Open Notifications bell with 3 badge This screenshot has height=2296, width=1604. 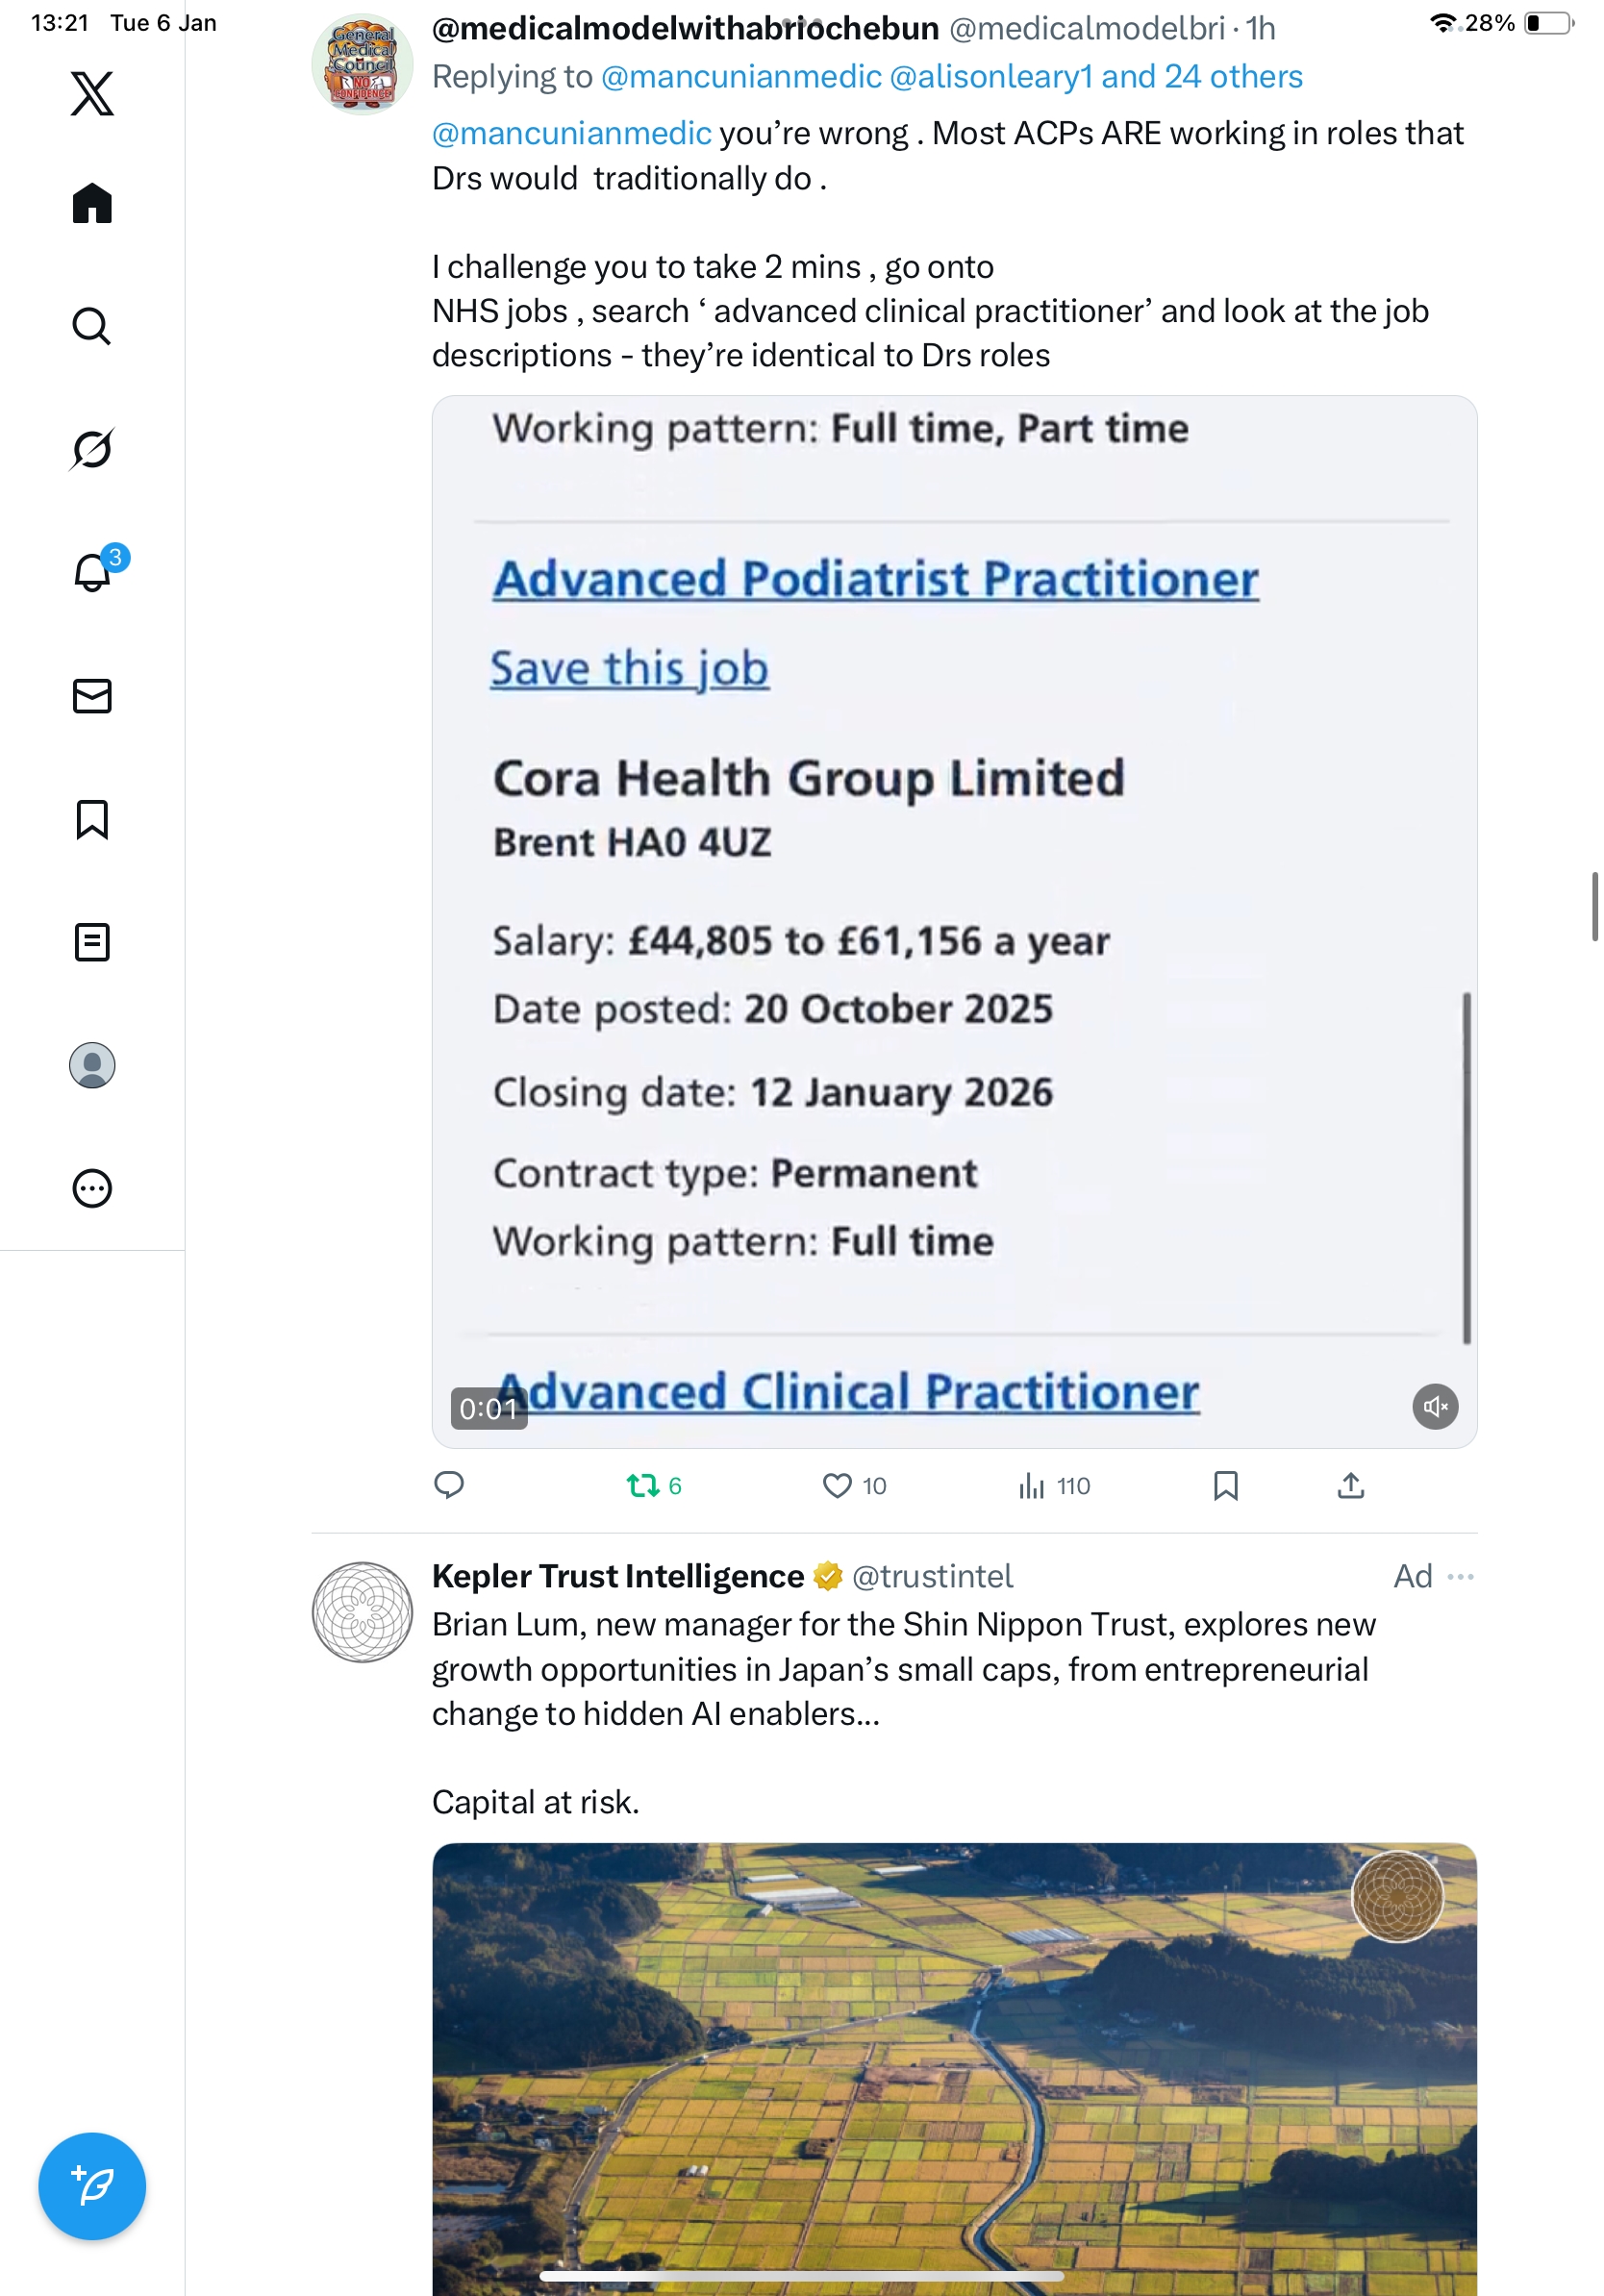coord(92,572)
